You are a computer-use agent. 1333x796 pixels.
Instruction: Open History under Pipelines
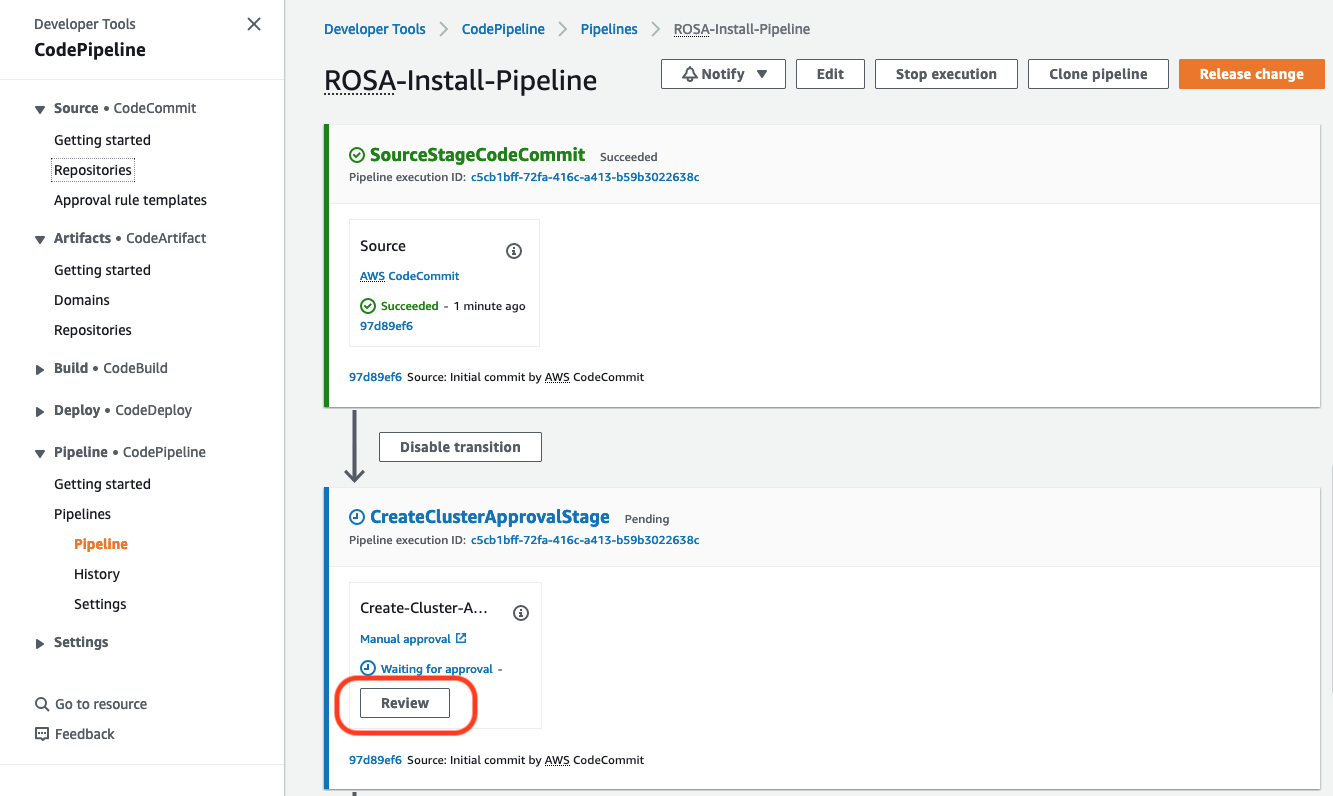(x=97, y=574)
